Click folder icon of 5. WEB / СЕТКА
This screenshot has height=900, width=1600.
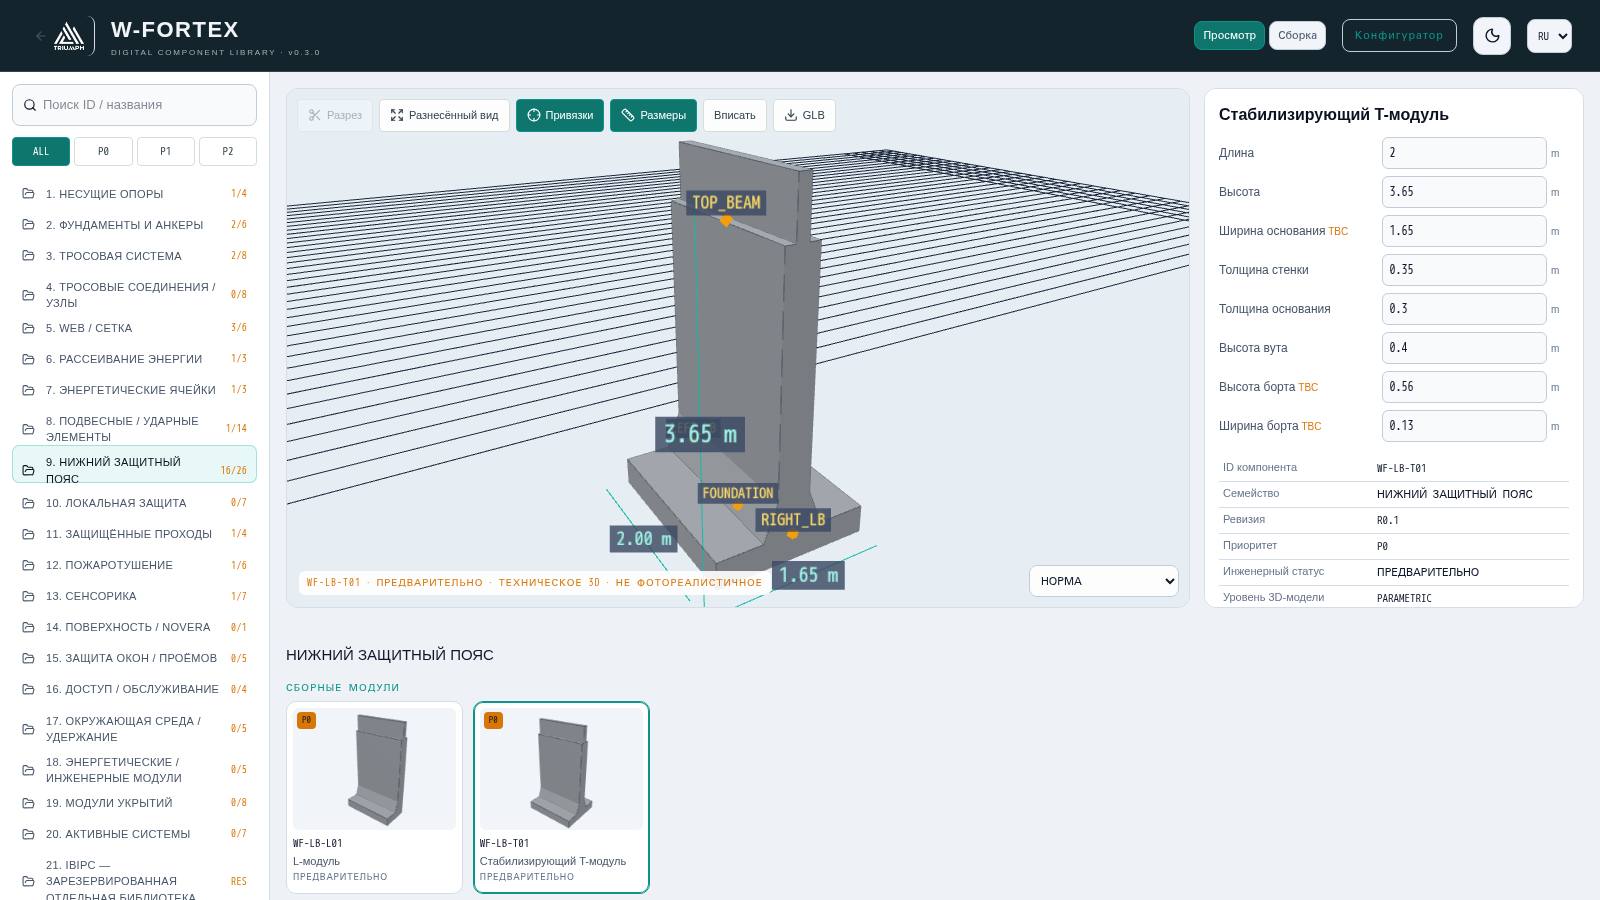[x=28, y=328]
